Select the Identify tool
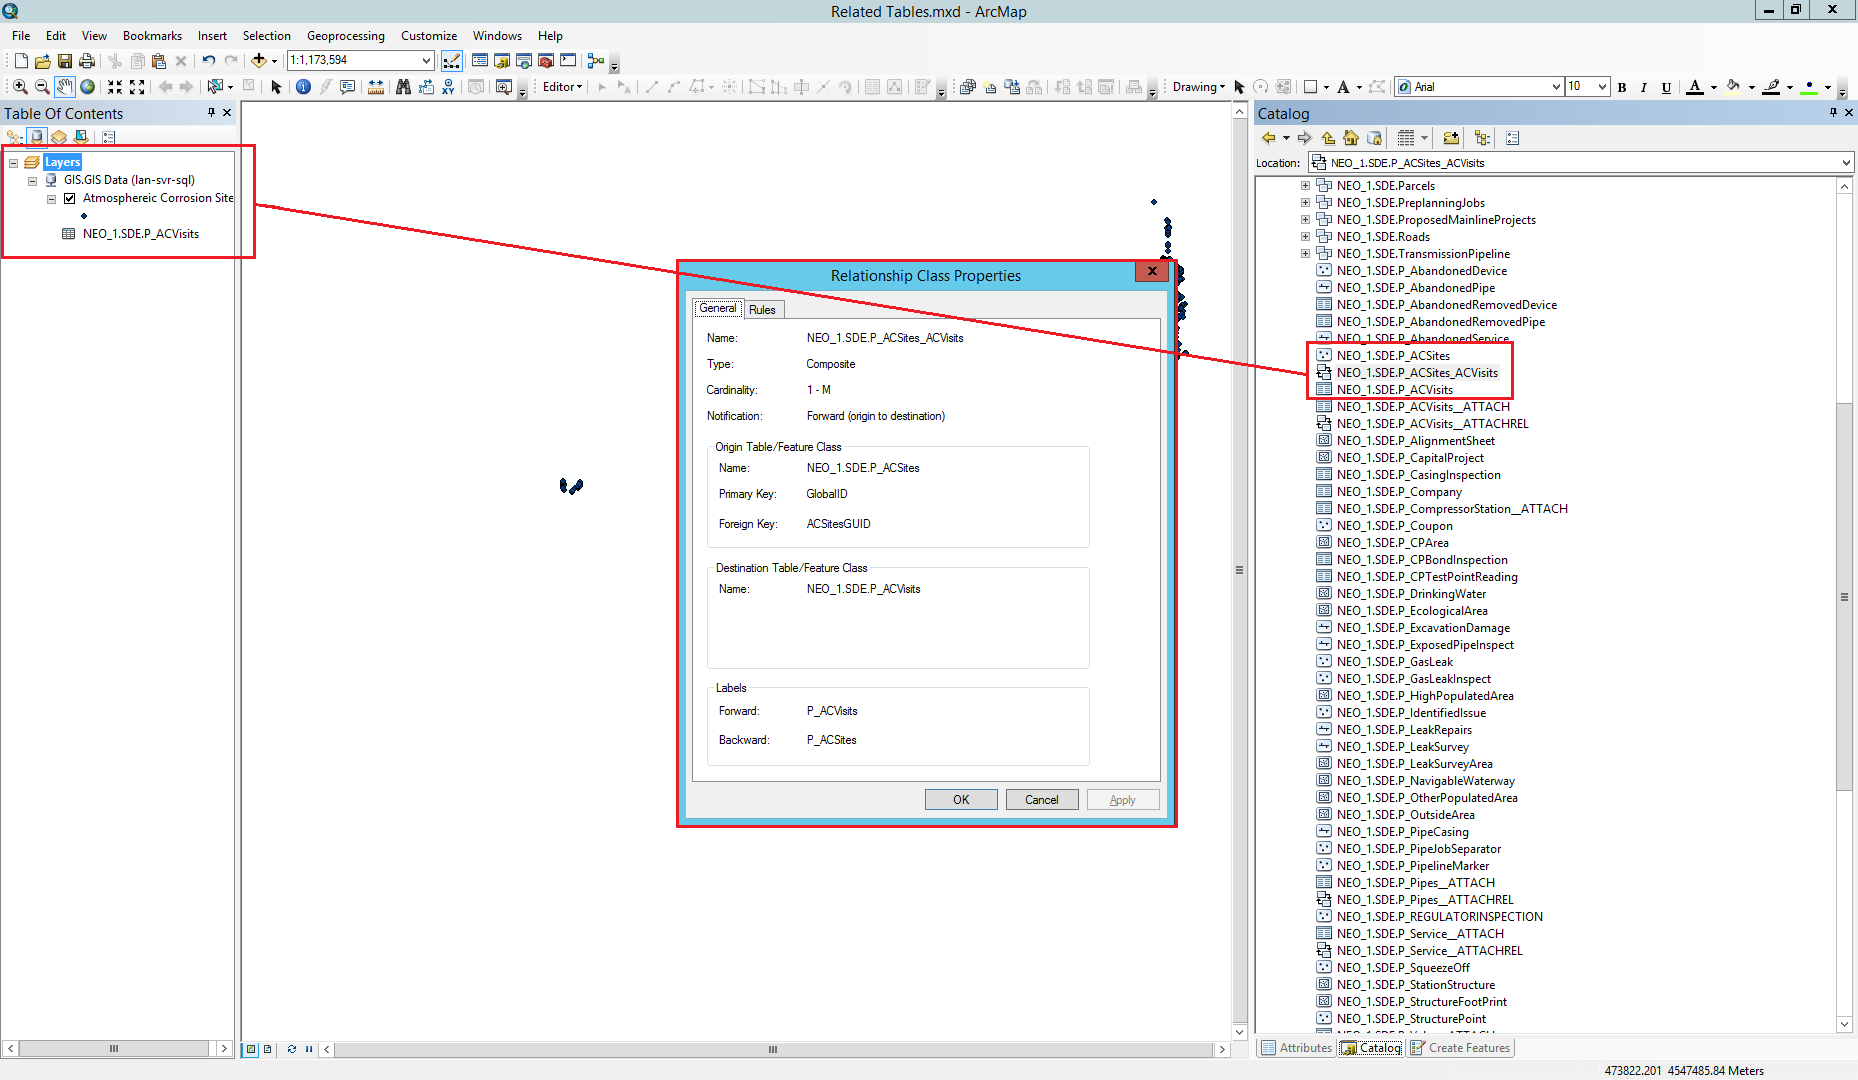The height and width of the screenshot is (1080, 1858). 303,87
